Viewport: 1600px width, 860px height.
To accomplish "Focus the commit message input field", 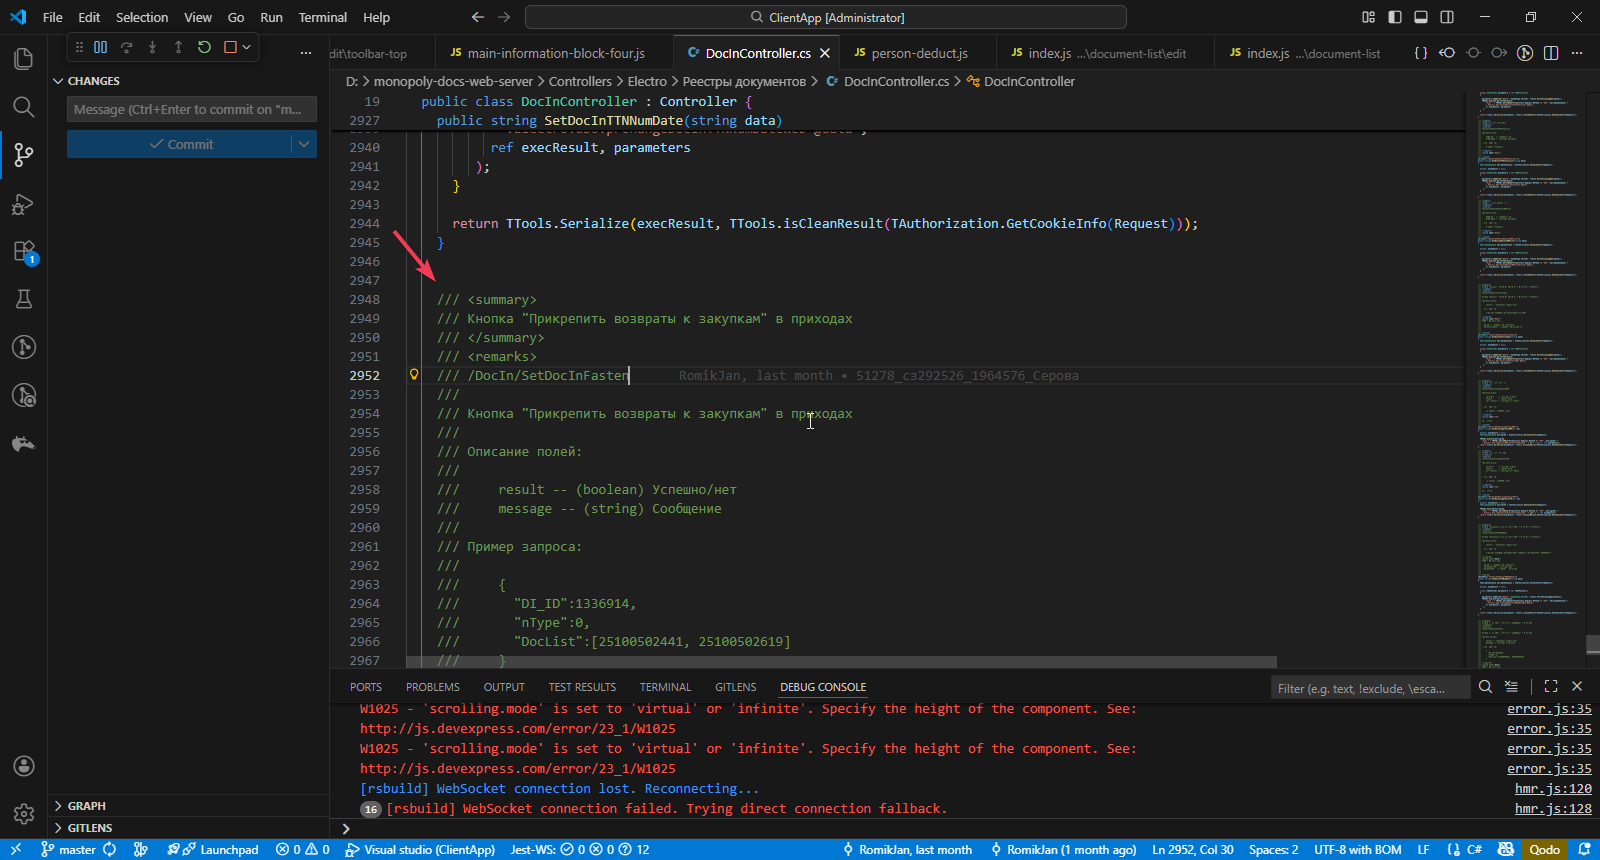I will 192,109.
